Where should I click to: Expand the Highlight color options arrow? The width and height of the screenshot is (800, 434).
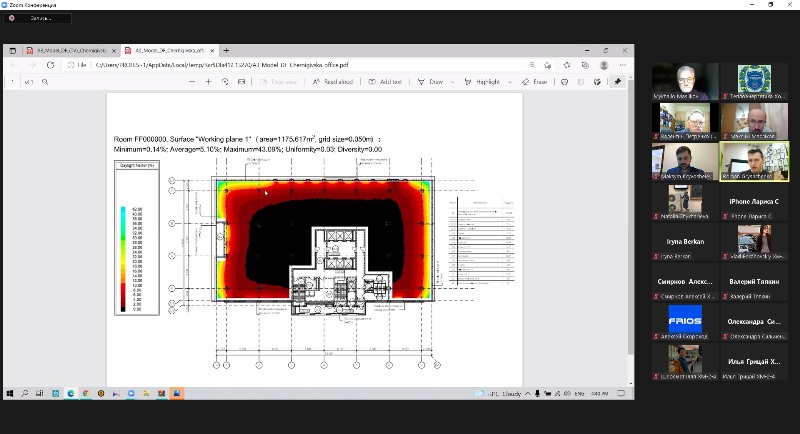pos(509,82)
